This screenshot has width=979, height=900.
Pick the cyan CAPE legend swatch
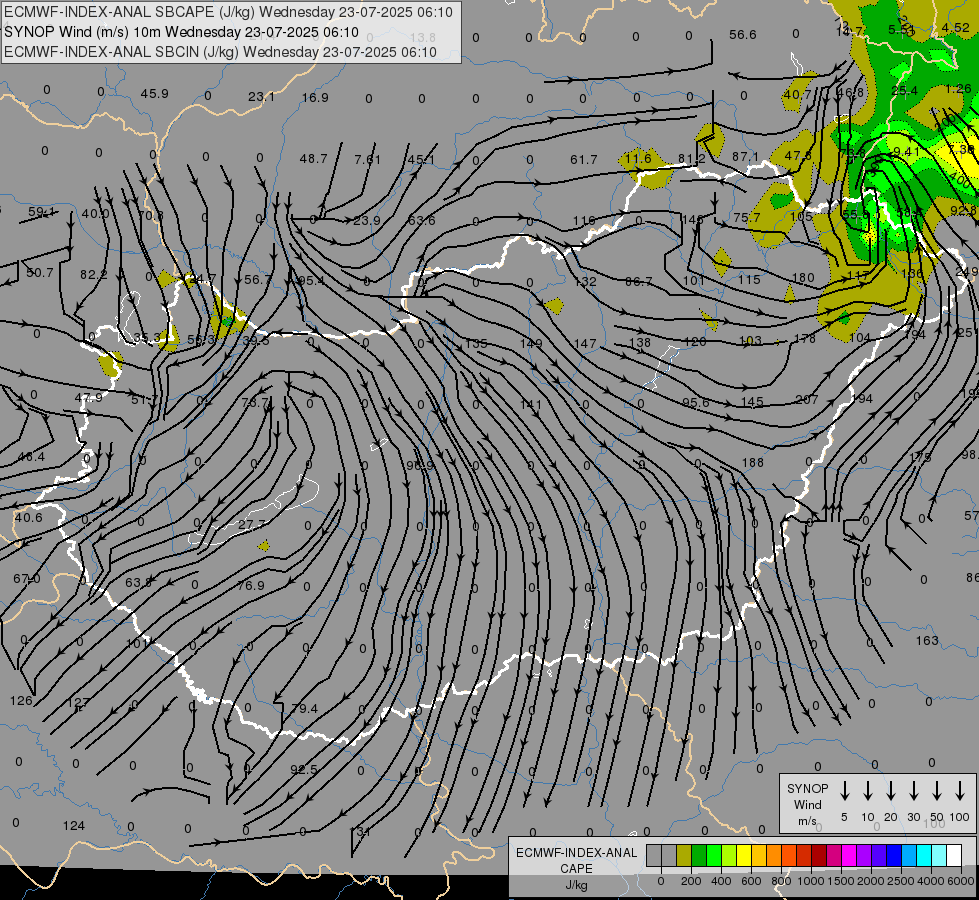click(924, 855)
